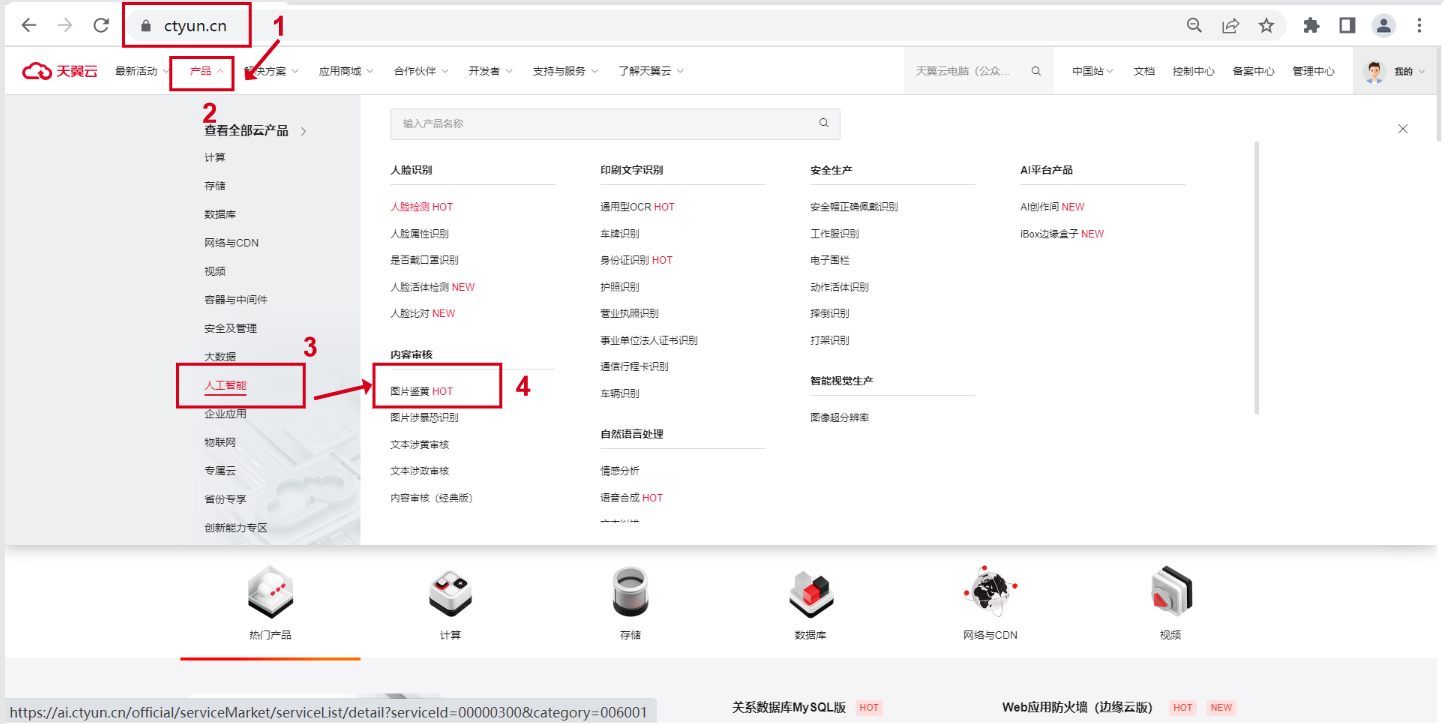Open 通用型OCR product
Screen dimensions: 1444x724
[x=637, y=207]
